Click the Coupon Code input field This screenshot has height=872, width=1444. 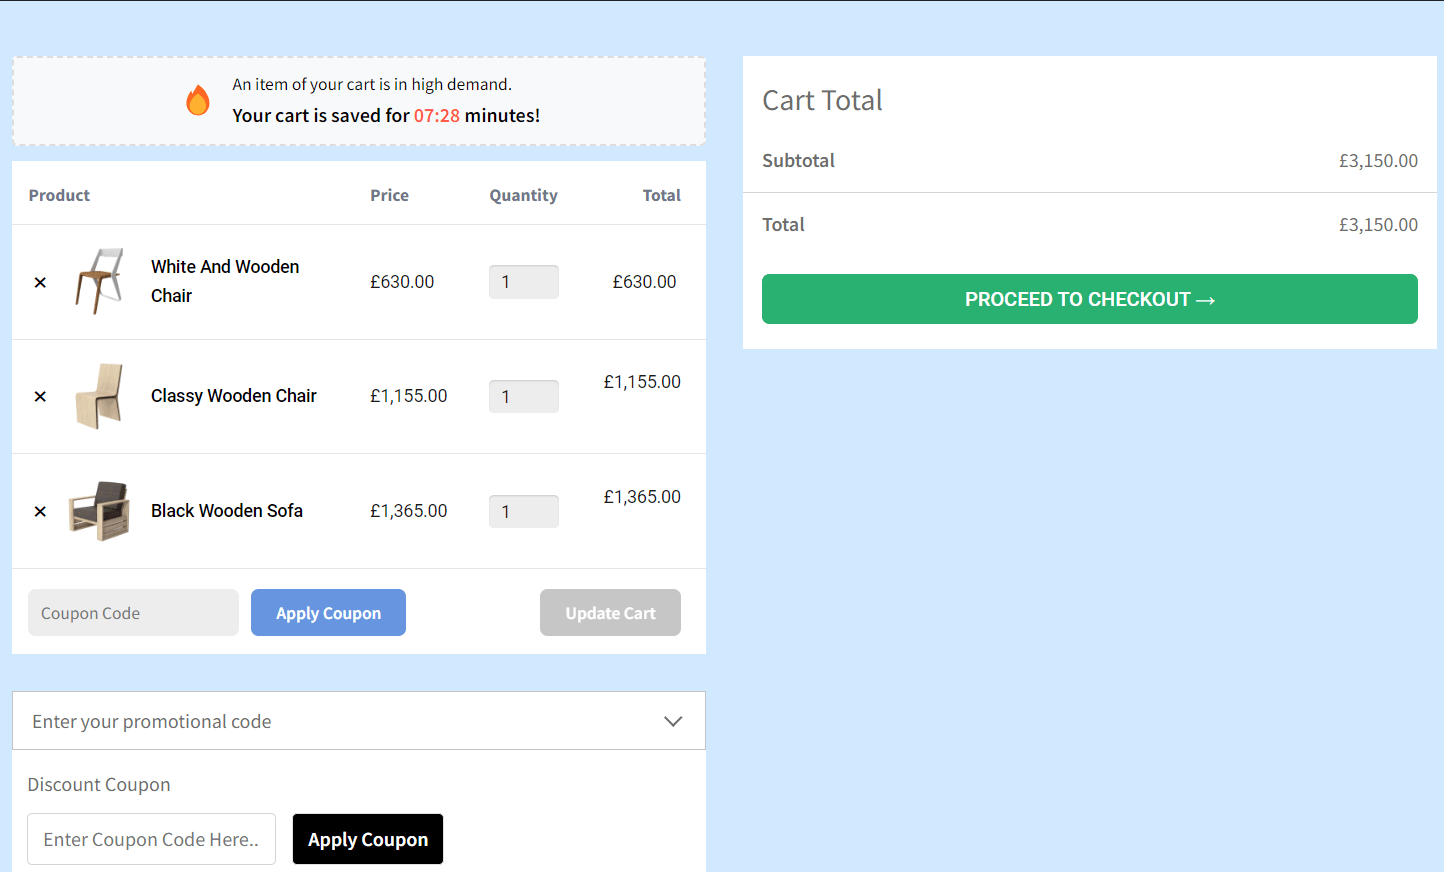click(x=133, y=612)
